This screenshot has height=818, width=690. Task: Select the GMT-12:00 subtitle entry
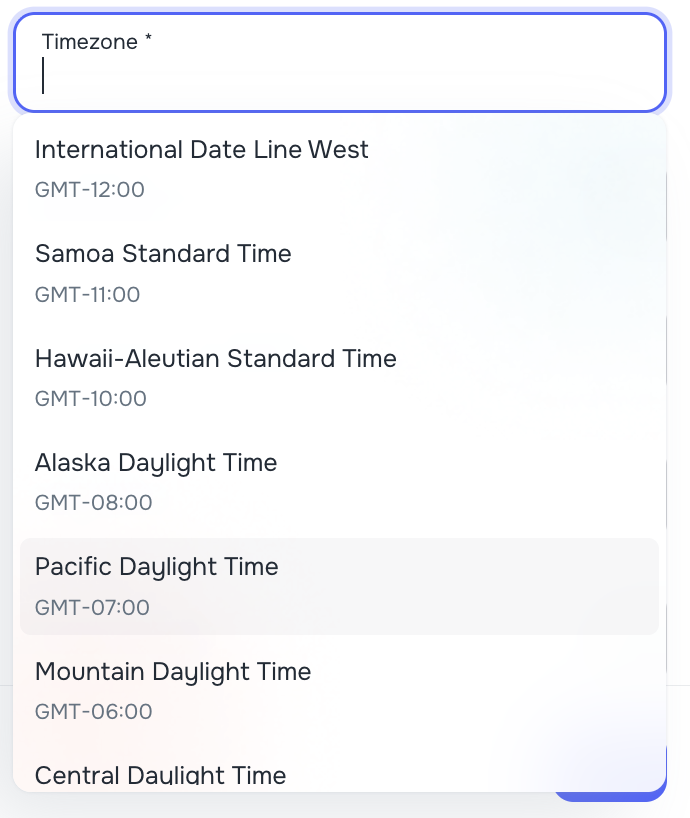90,189
